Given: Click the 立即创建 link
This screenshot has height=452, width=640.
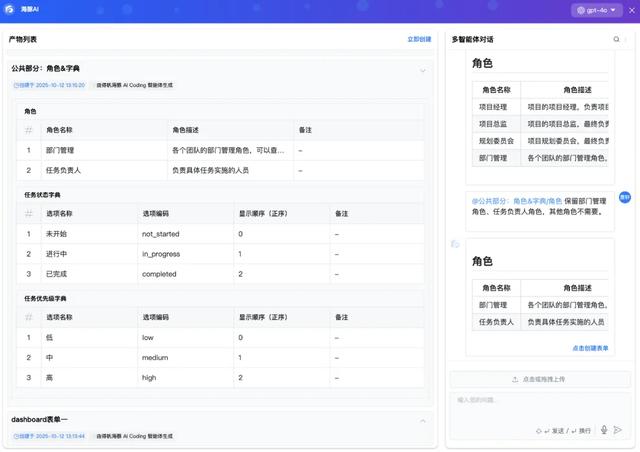Looking at the screenshot, I should [419, 39].
